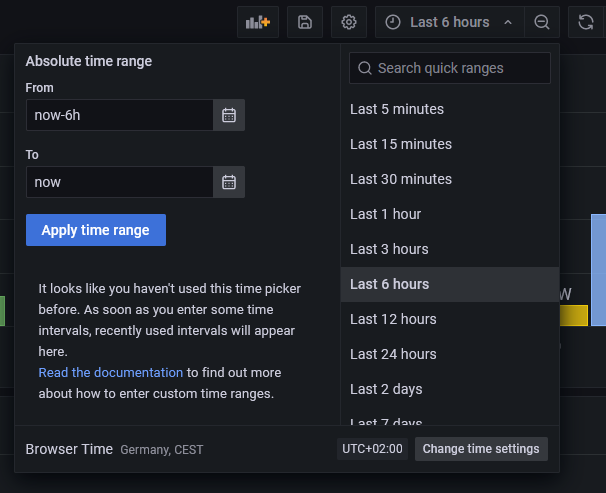
Task: Open calendar picker for To field
Action: click(x=229, y=182)
